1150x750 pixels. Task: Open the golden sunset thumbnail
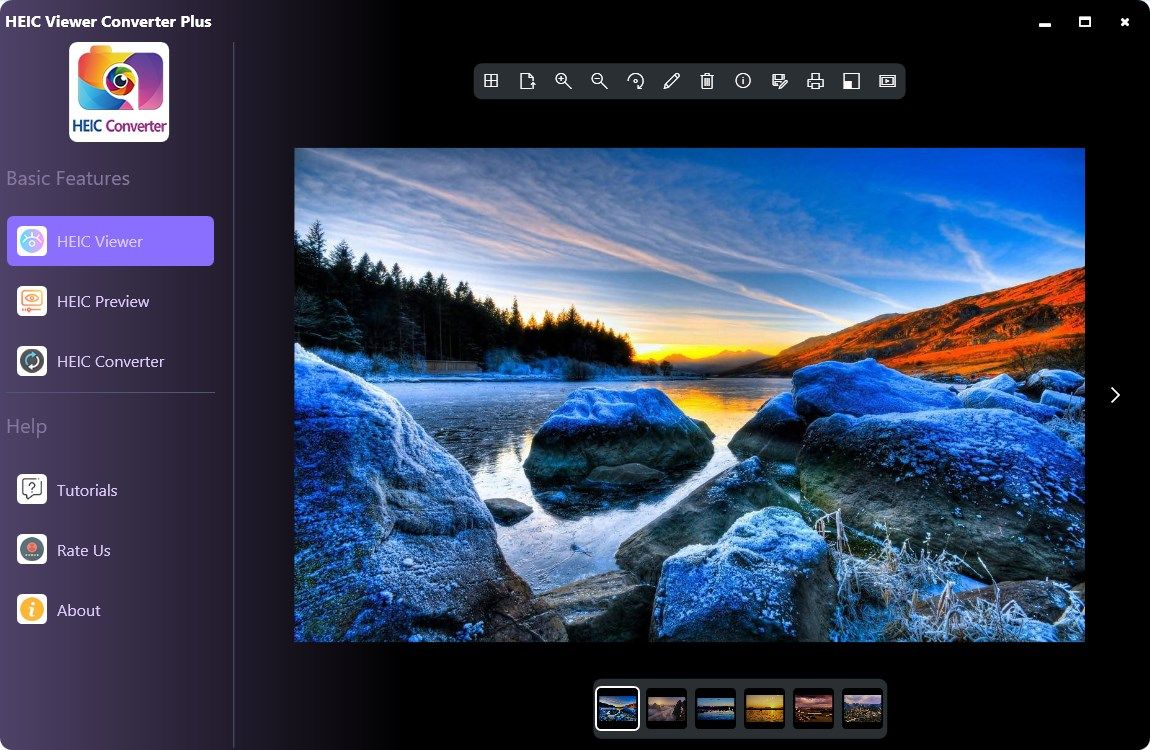pos(764,709)
